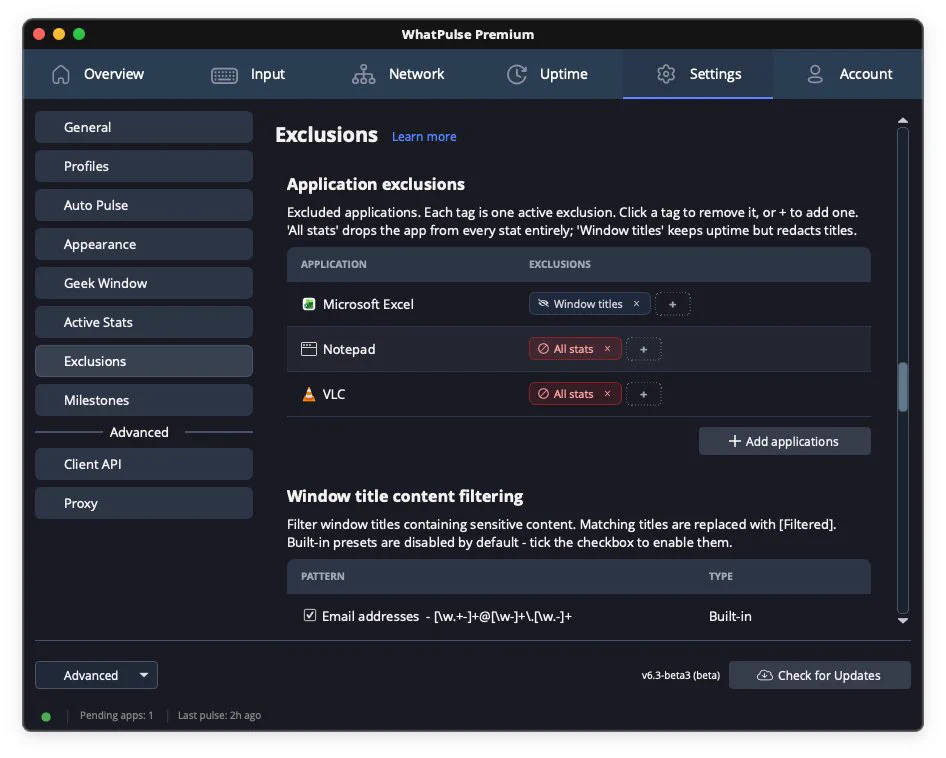The height and width of the screenshot is (758, 946).
Task: Add an exclusion to Notepad row
Action: point(644,349)
